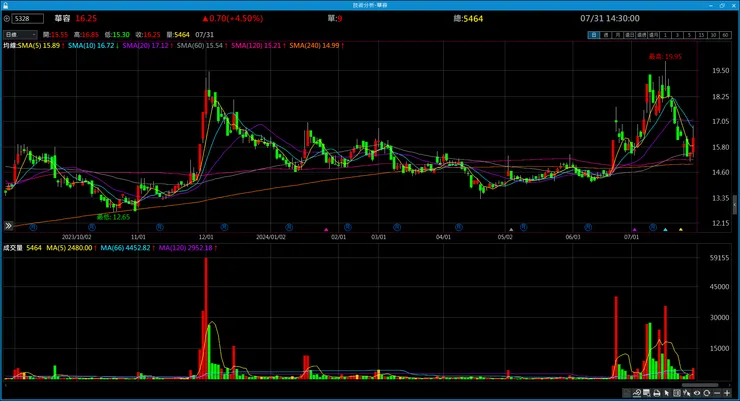Click the SMA(5) 15.89 legend label

coord(41,46)
